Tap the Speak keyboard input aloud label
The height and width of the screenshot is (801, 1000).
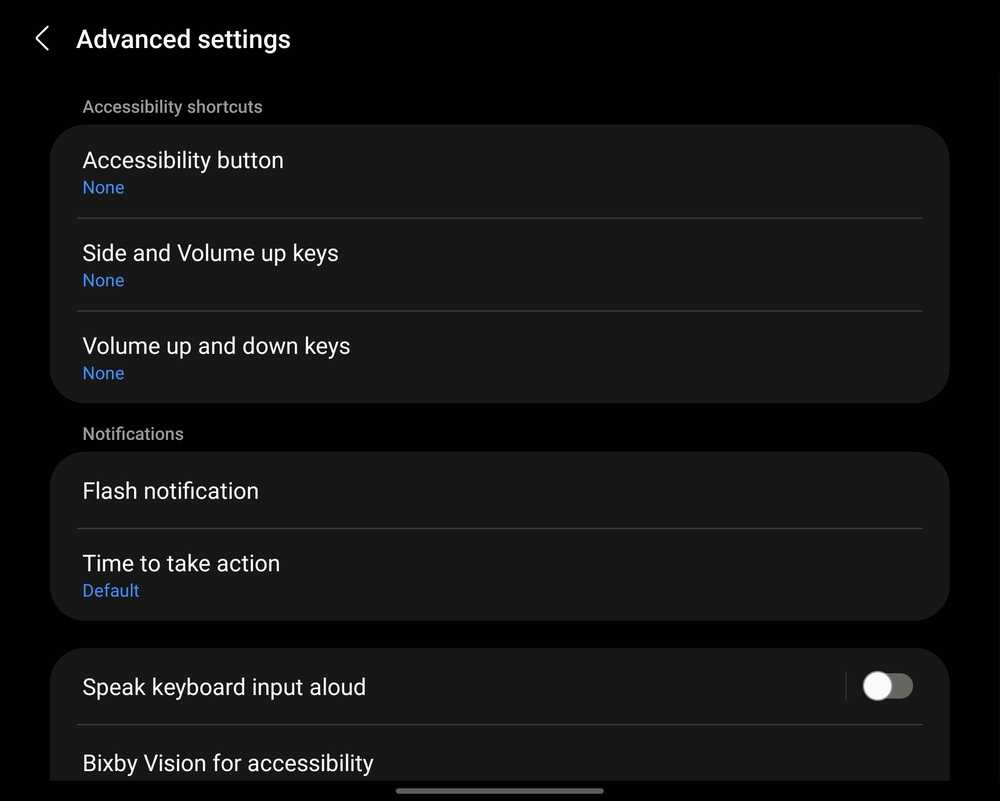click(224, 687)
